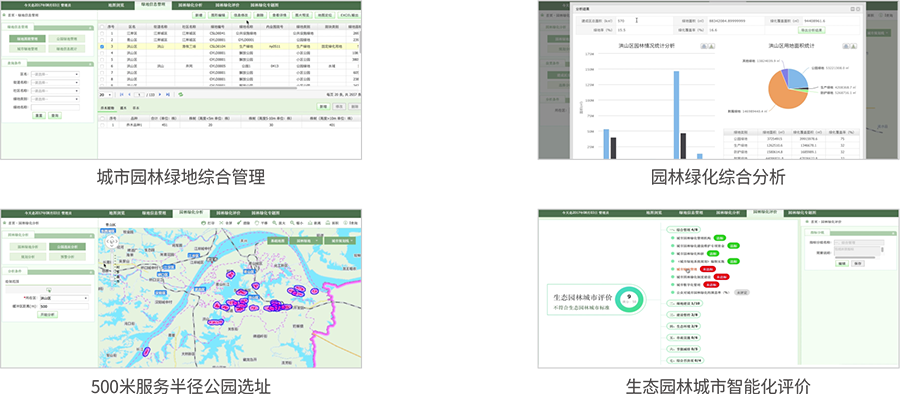Image resolution: width=900 pixels, height=394 pixels.
Task: Click the bar chart export icon
Action: pyautogui.click(x=711, y=46)
